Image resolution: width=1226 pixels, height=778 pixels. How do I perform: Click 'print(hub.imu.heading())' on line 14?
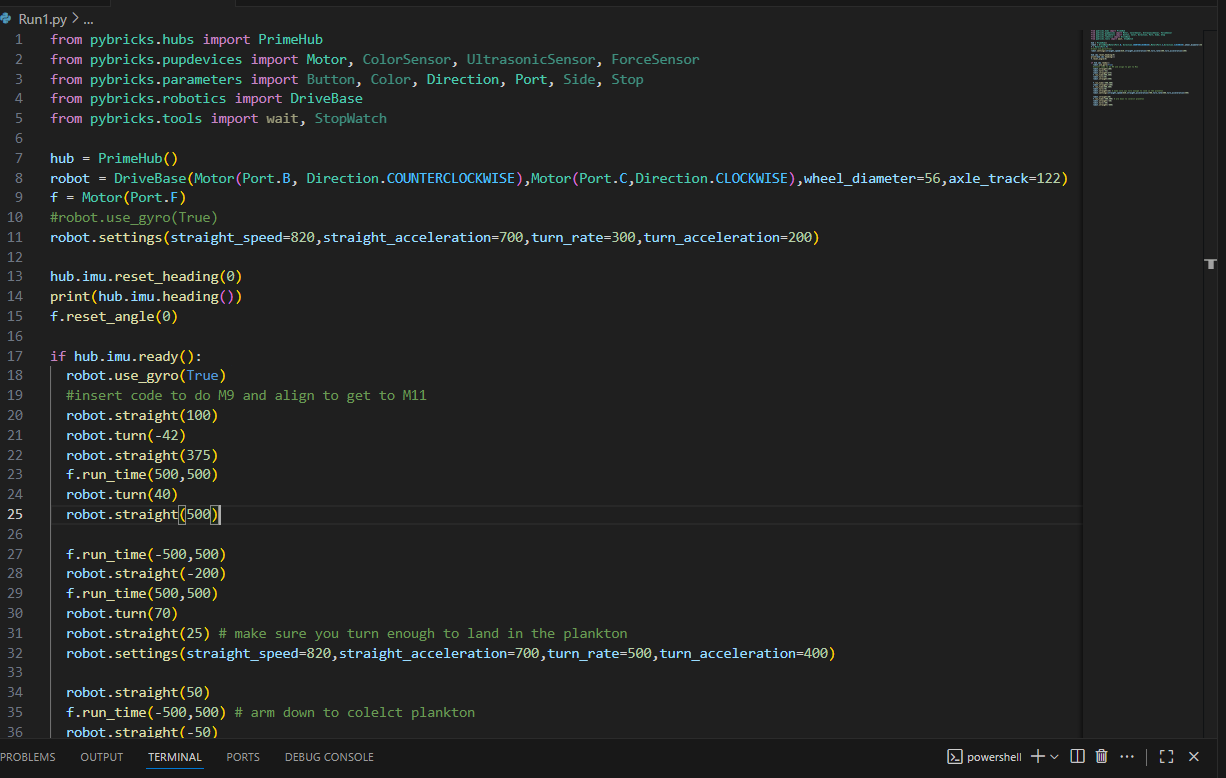coord(146,296)
